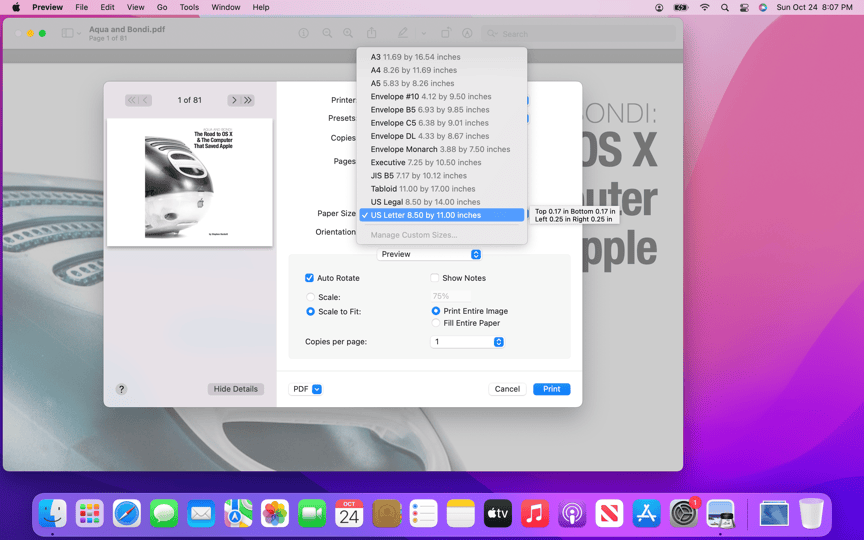Open the Window menu

pos(226,7)
